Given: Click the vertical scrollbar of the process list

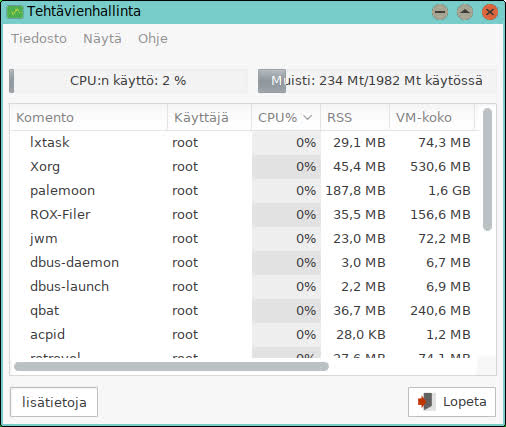Looking at the screenshot, I should click(x=487, y=169).
